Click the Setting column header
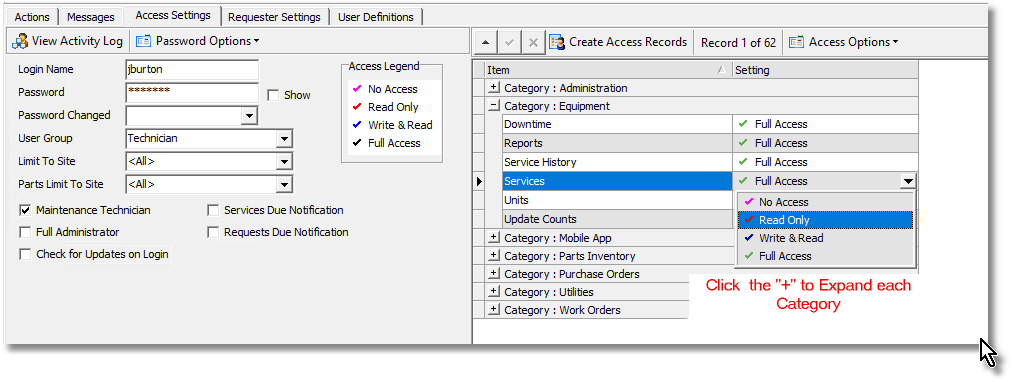Image resolution: width=1012 pixels, height=382 pixels. (x=825, y=70)
